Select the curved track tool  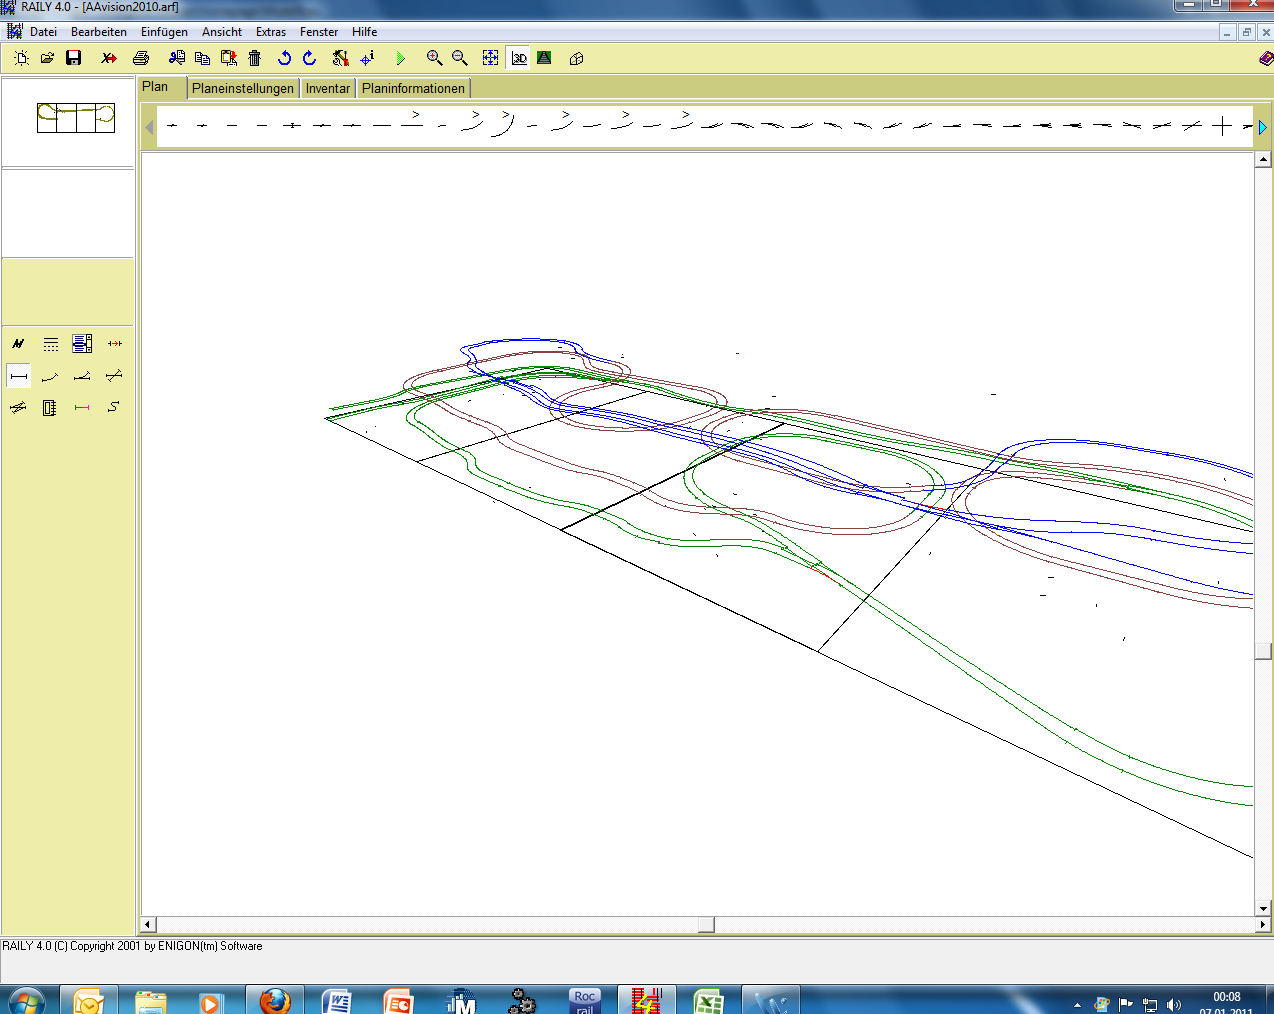coord(50,376)
